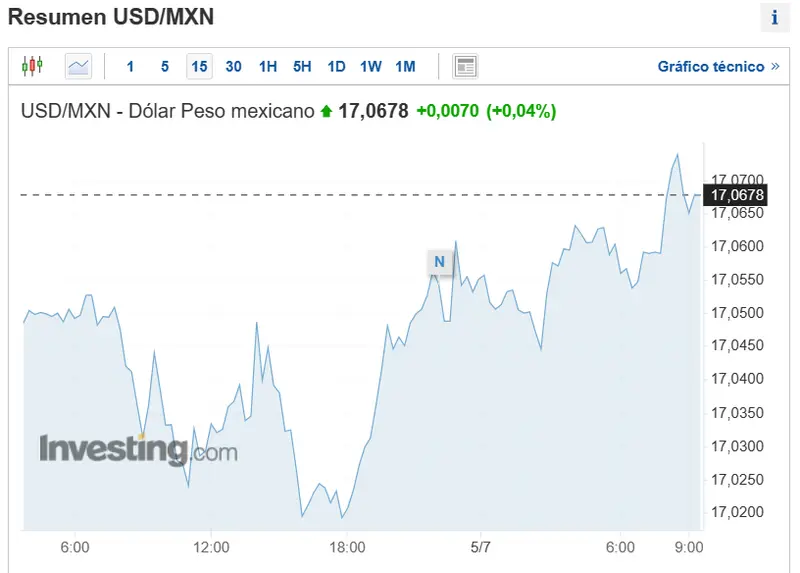Open the Gráfico técnico link

pos(710,67)
